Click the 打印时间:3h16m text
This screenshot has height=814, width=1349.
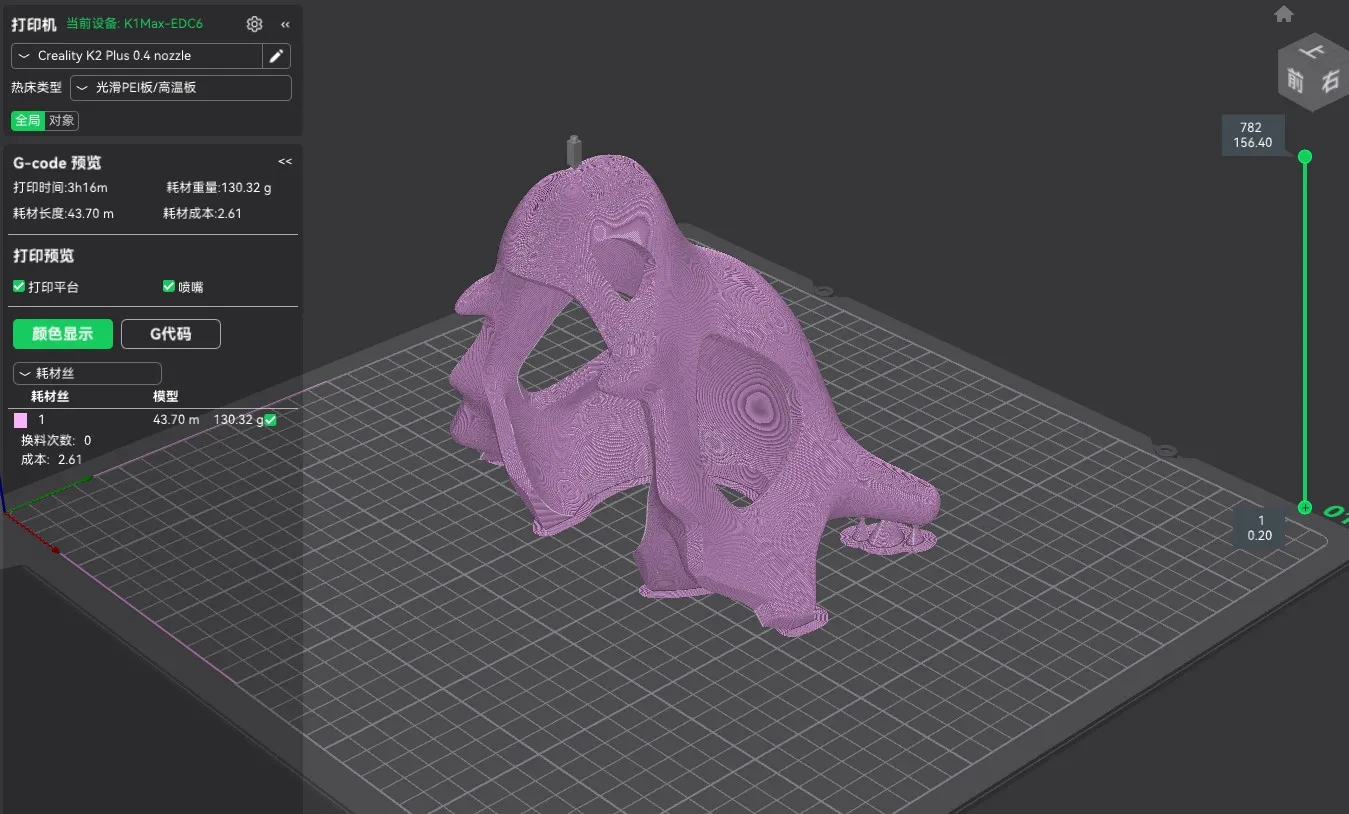pyautogui.click(x=60, y=188)
